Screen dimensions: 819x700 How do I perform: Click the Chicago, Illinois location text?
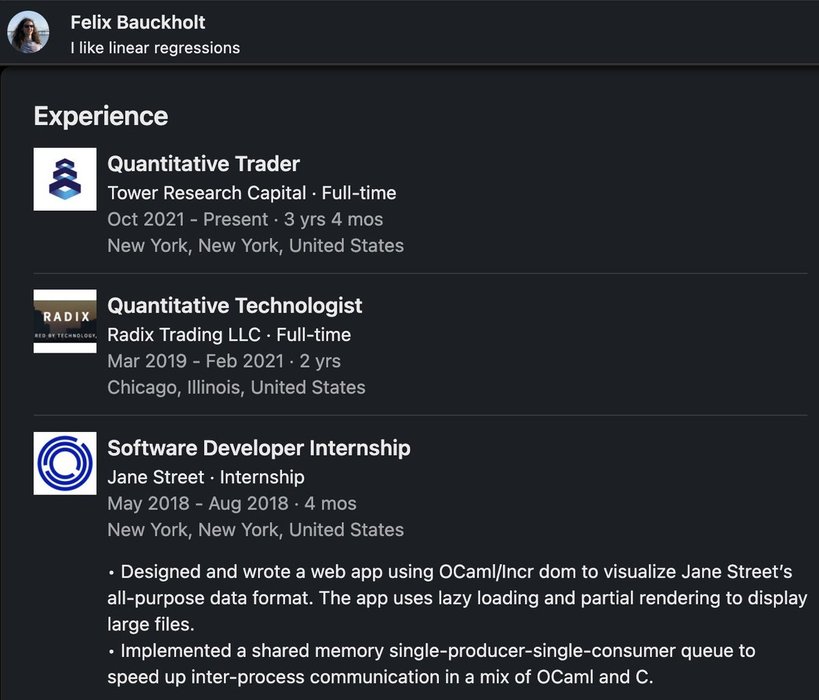coord(237,387)
